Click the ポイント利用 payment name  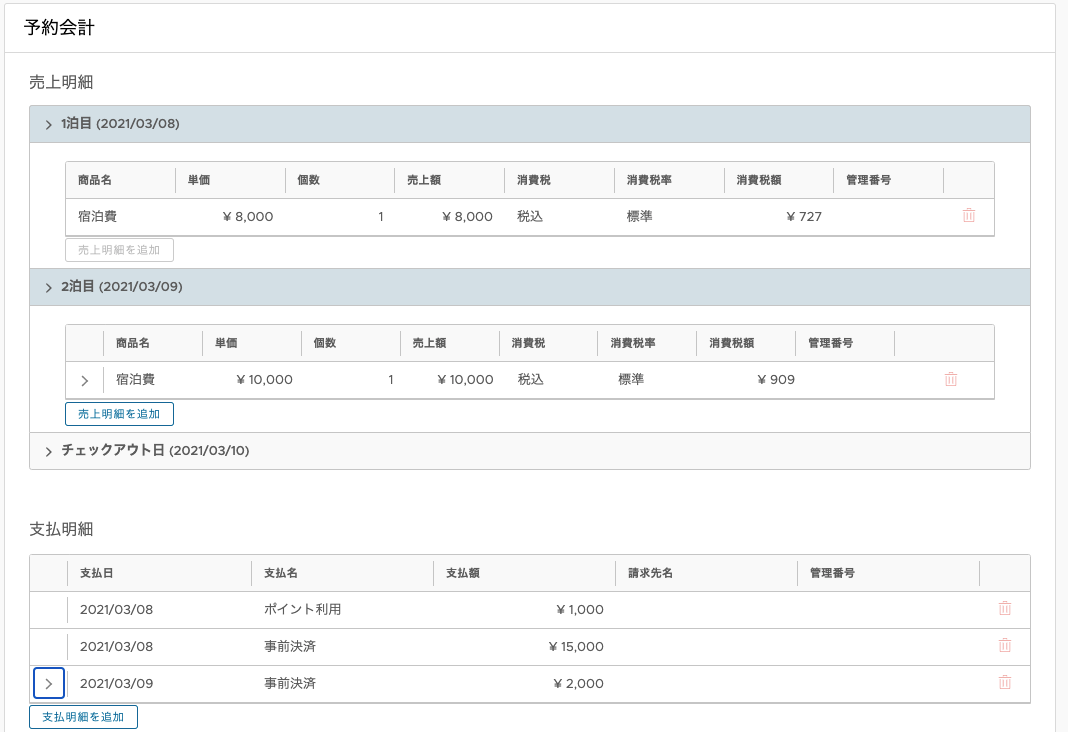302,609
